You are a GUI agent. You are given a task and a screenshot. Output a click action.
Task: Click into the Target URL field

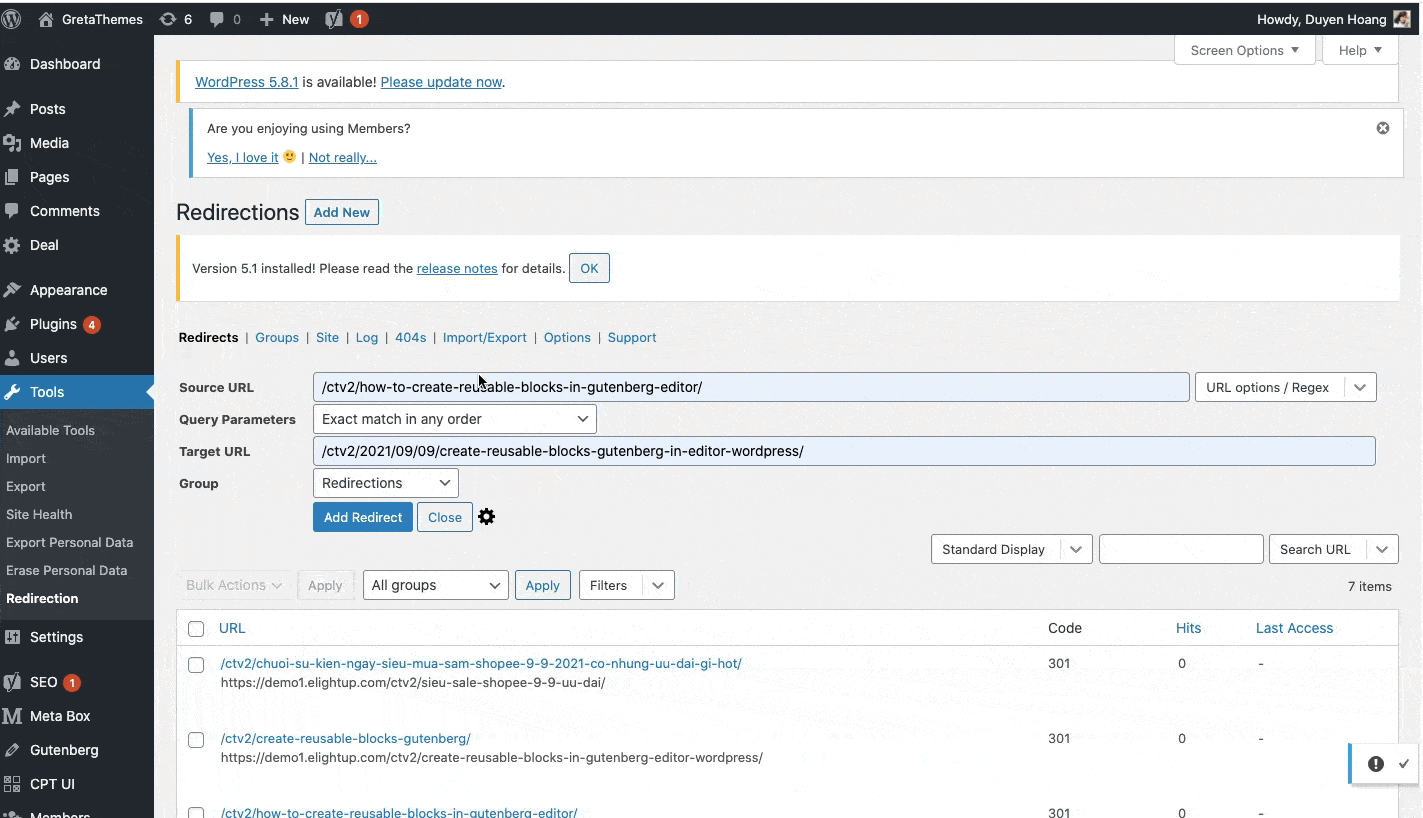point(844,451)
